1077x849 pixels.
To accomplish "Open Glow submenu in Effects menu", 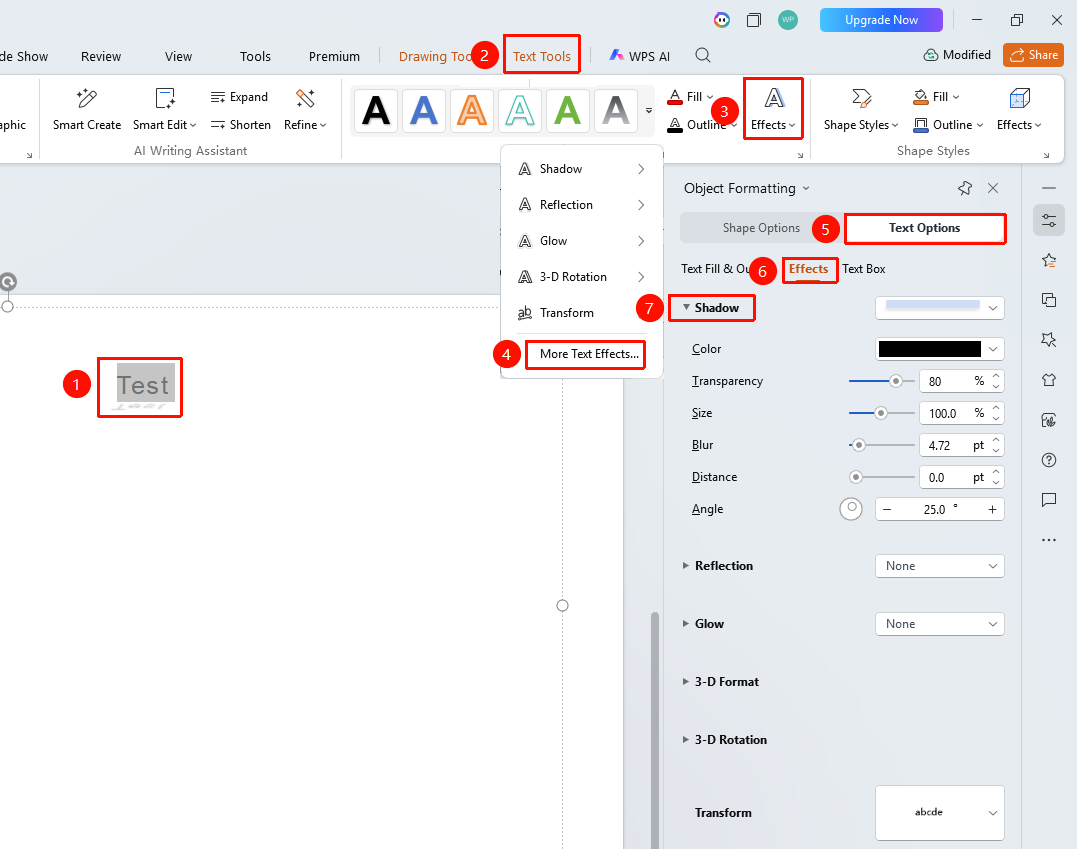I will tap(582, 241).
